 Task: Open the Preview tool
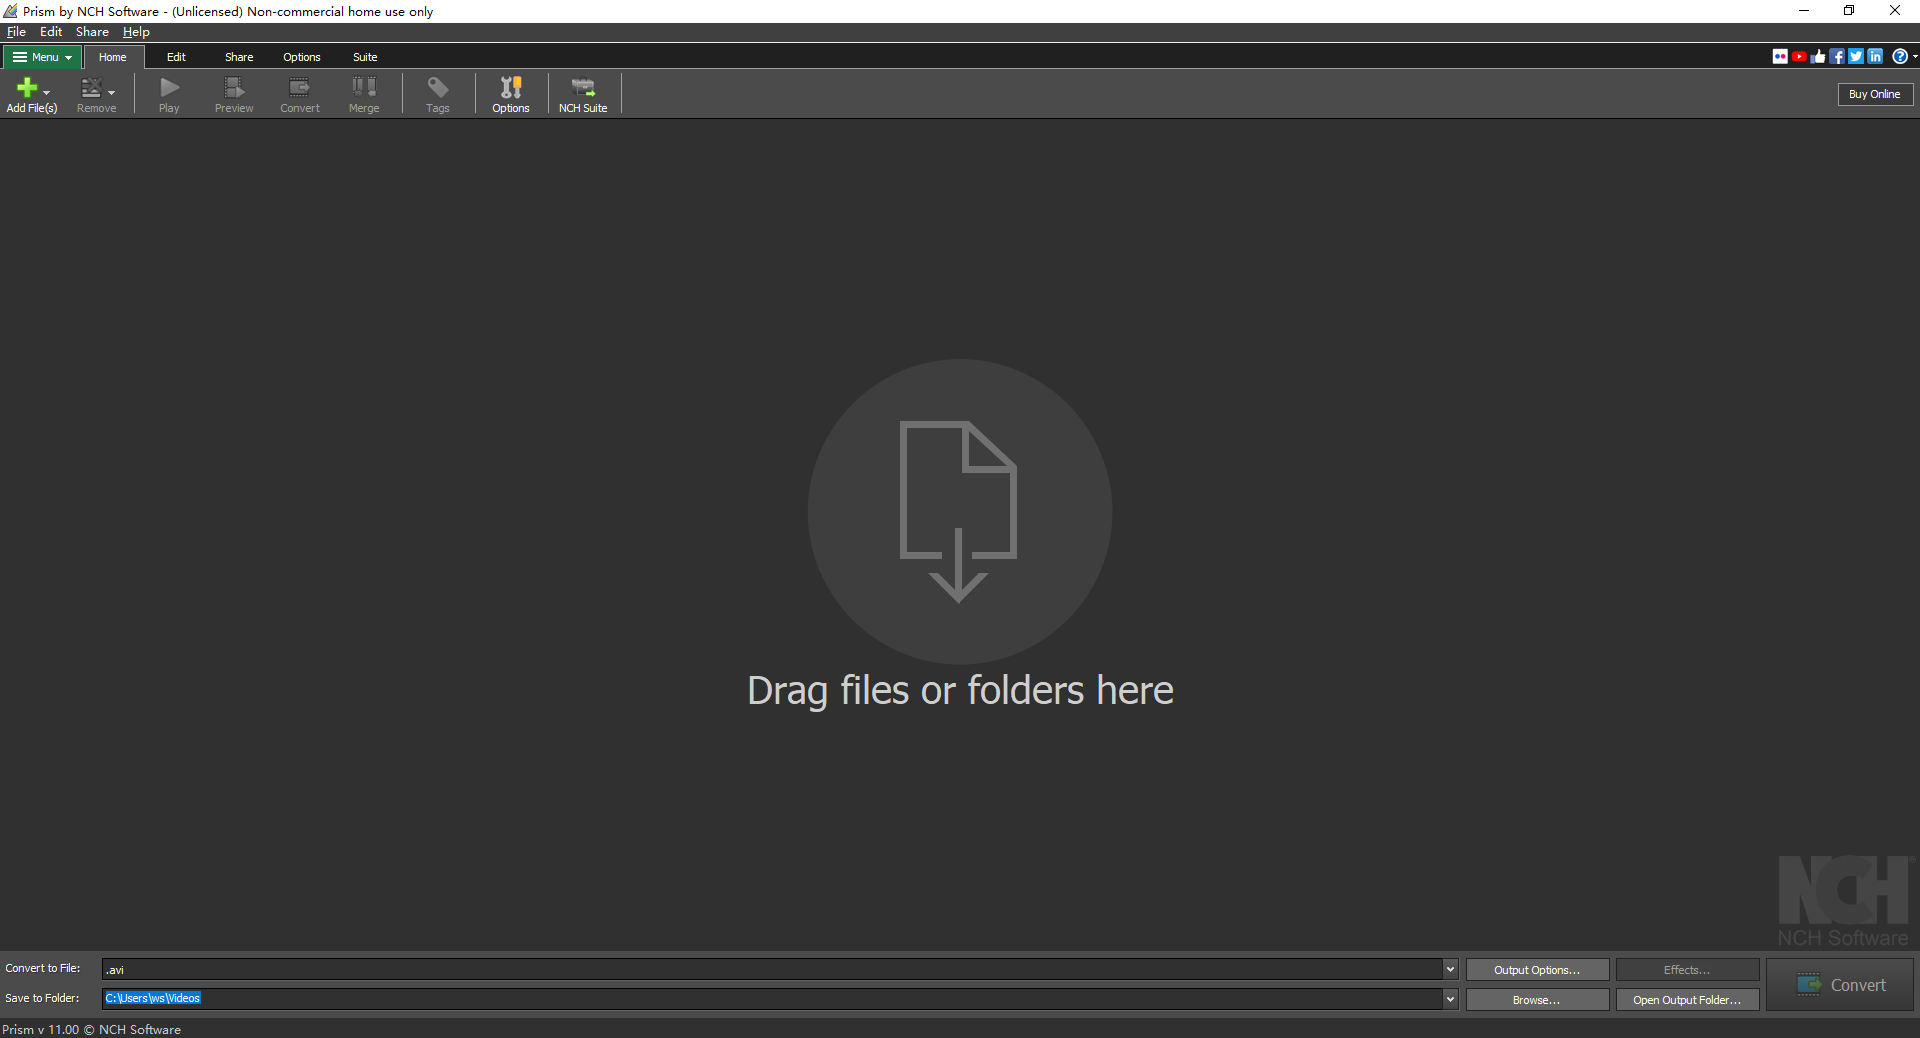[234, 95]
